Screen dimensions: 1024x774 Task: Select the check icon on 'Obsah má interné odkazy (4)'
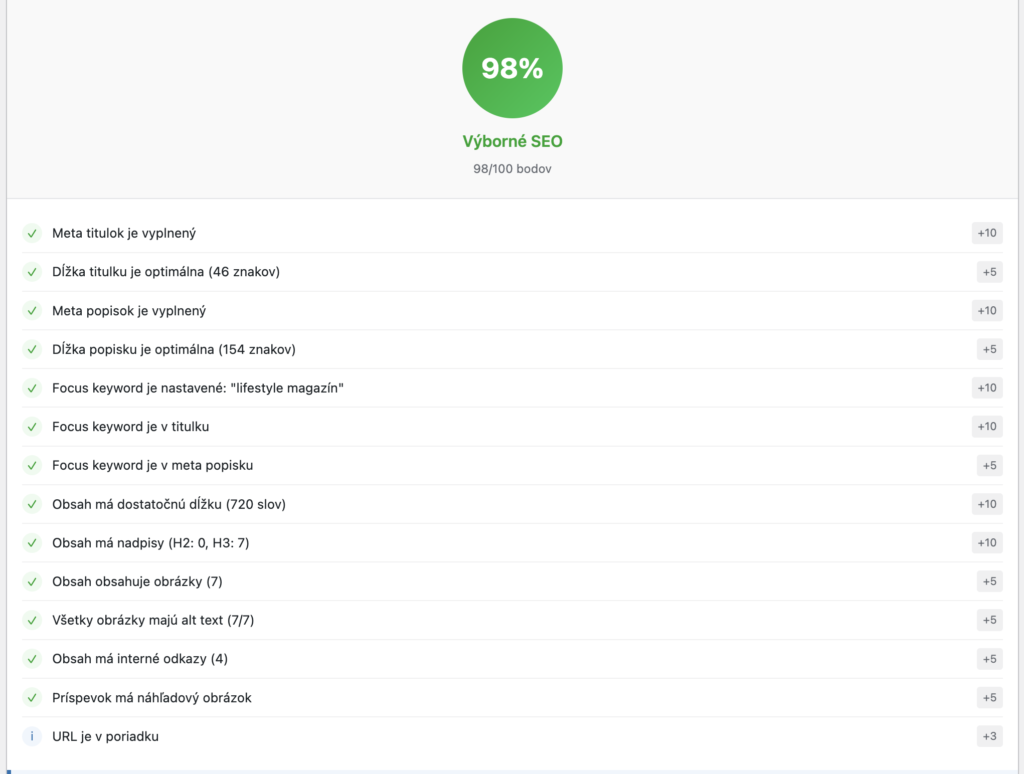32,658
